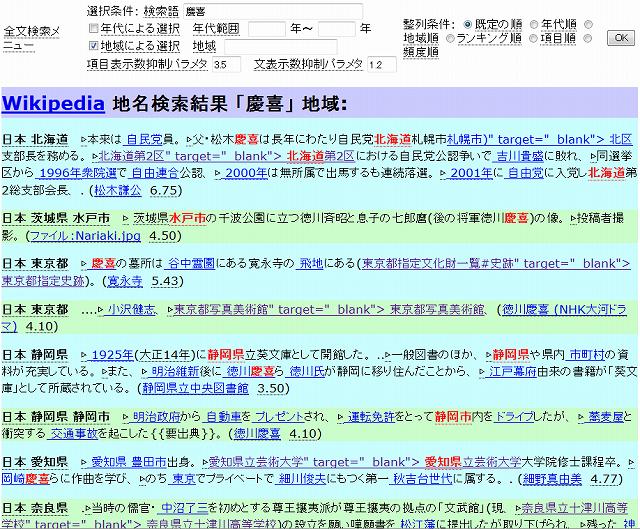Focus the 検索語 search field containing 慶喜

[273, 11]
